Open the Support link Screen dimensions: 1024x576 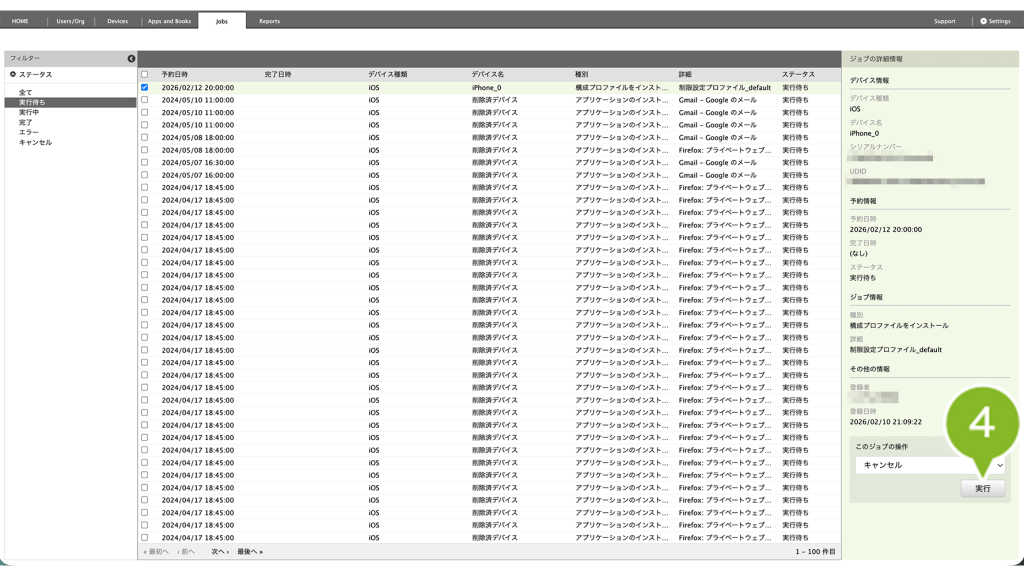point(944,21)
